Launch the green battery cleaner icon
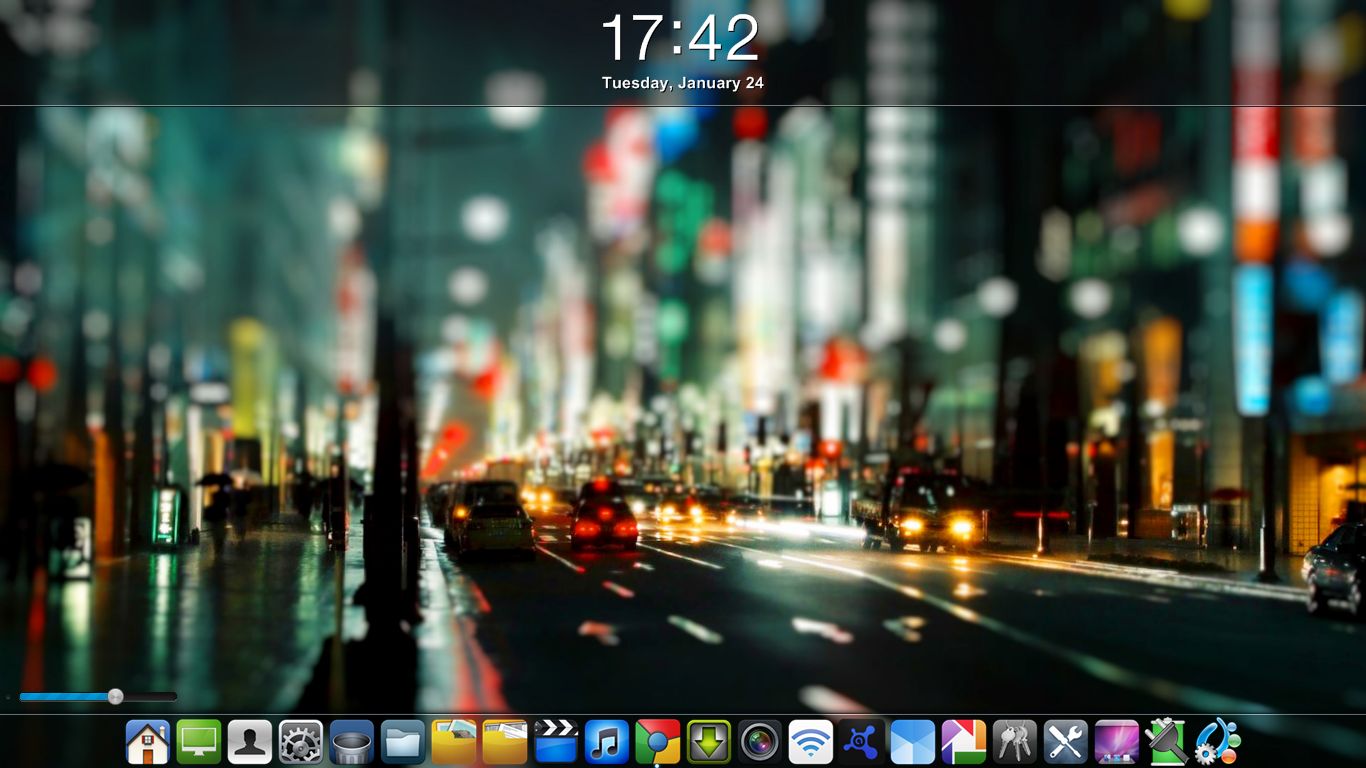The width and height of the screenshot is (1366, 768). [1168, 742]
